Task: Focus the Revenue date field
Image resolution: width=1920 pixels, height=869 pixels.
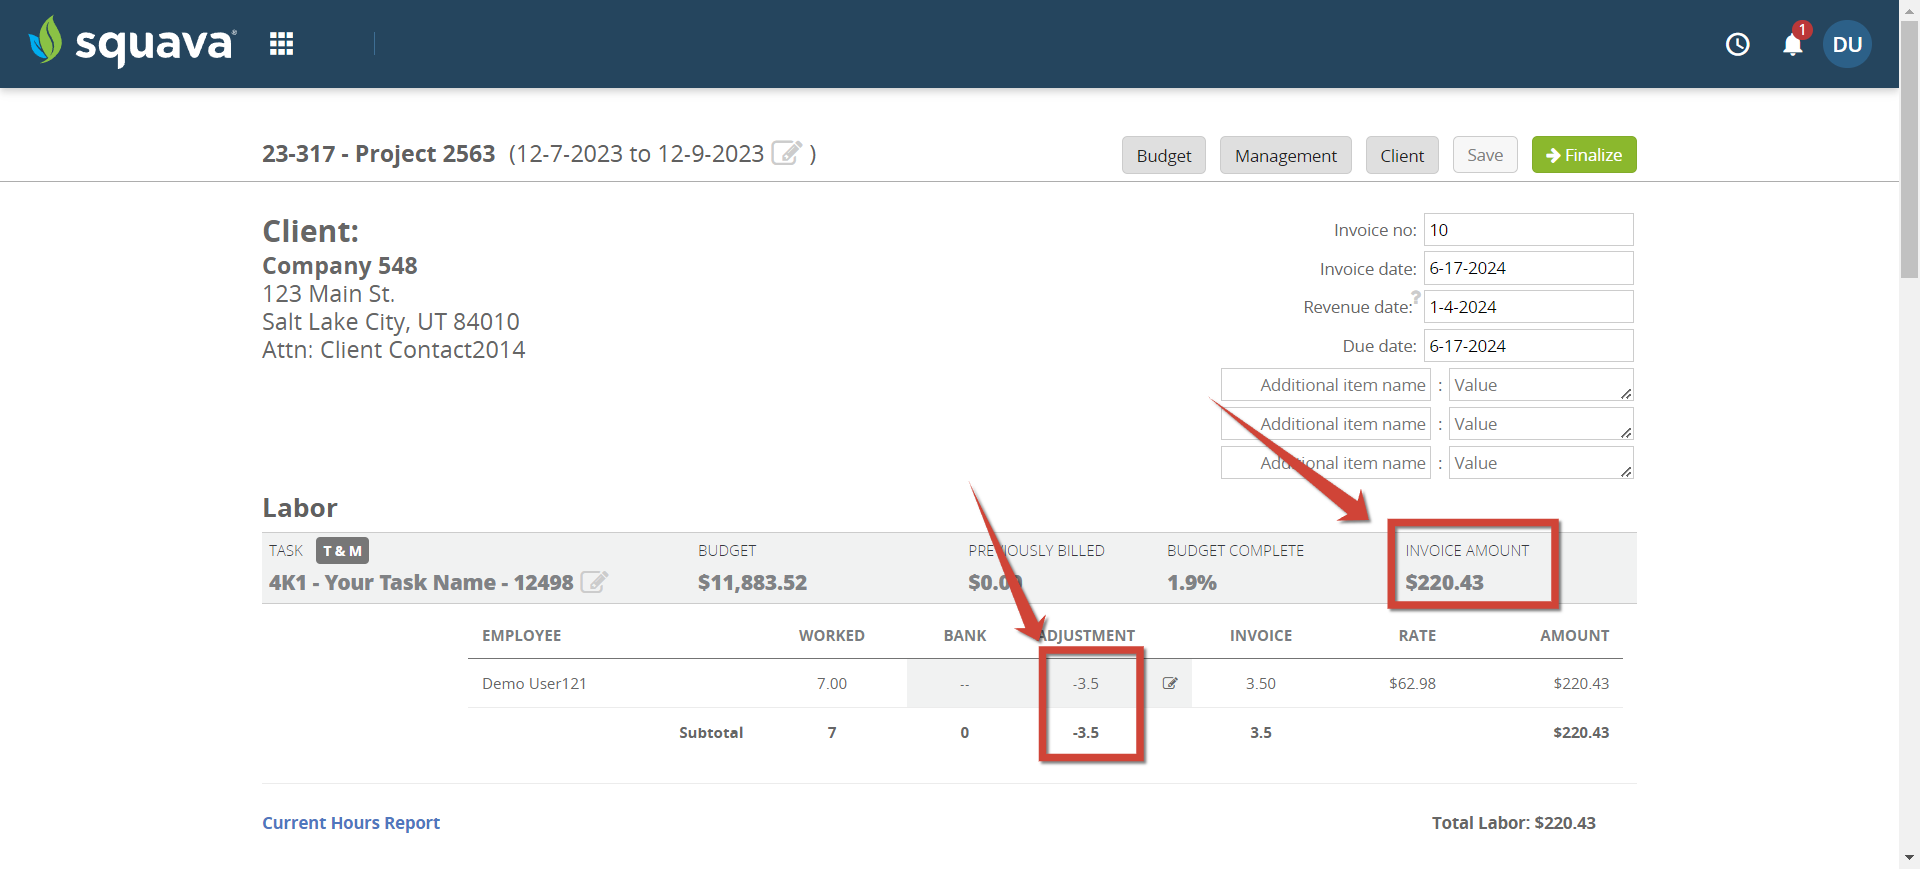Action: click(x=1529, y=307)
